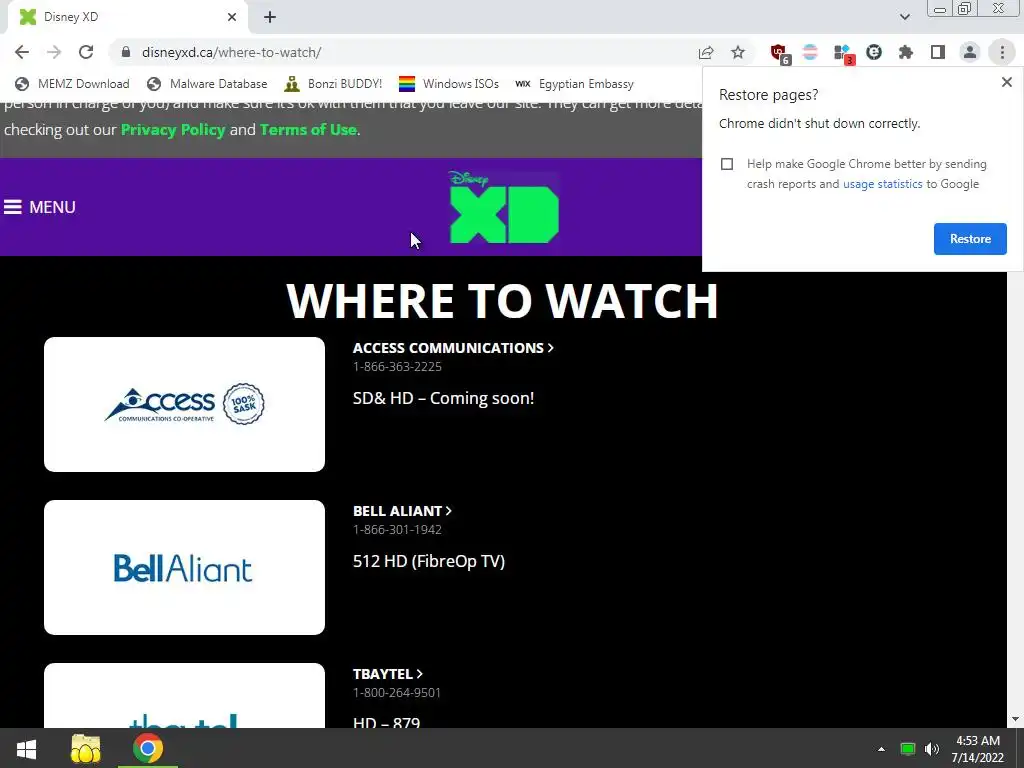
Task: Open the ACCESS COMMUNICATIONS provider link
Action: (453, 348)
